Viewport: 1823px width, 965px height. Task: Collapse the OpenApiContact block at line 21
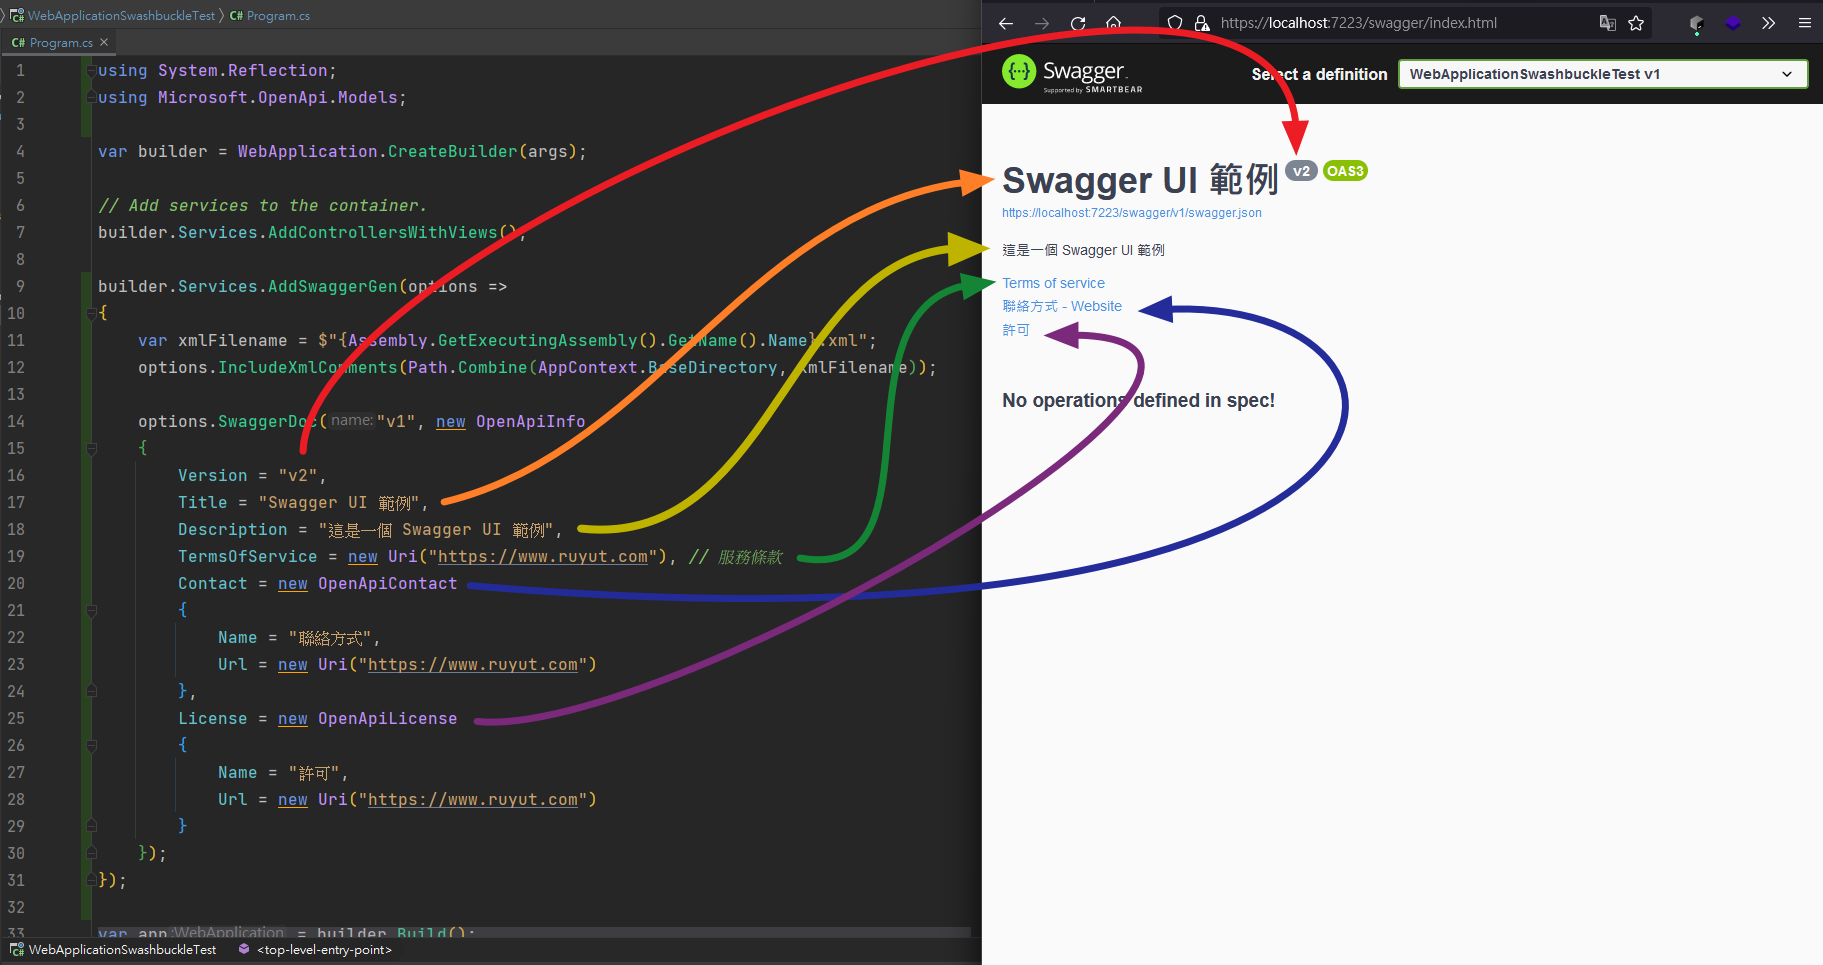tap(91, 611)
